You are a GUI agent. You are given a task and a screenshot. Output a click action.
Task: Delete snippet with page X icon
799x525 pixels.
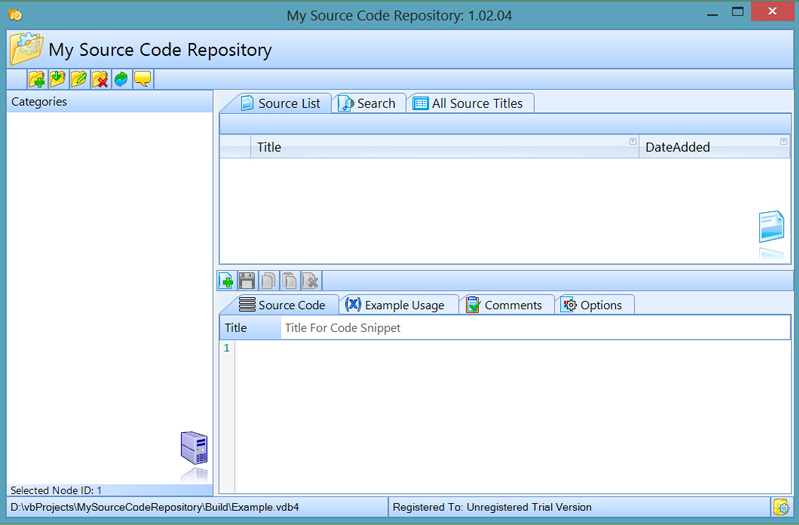coord(310,281)
